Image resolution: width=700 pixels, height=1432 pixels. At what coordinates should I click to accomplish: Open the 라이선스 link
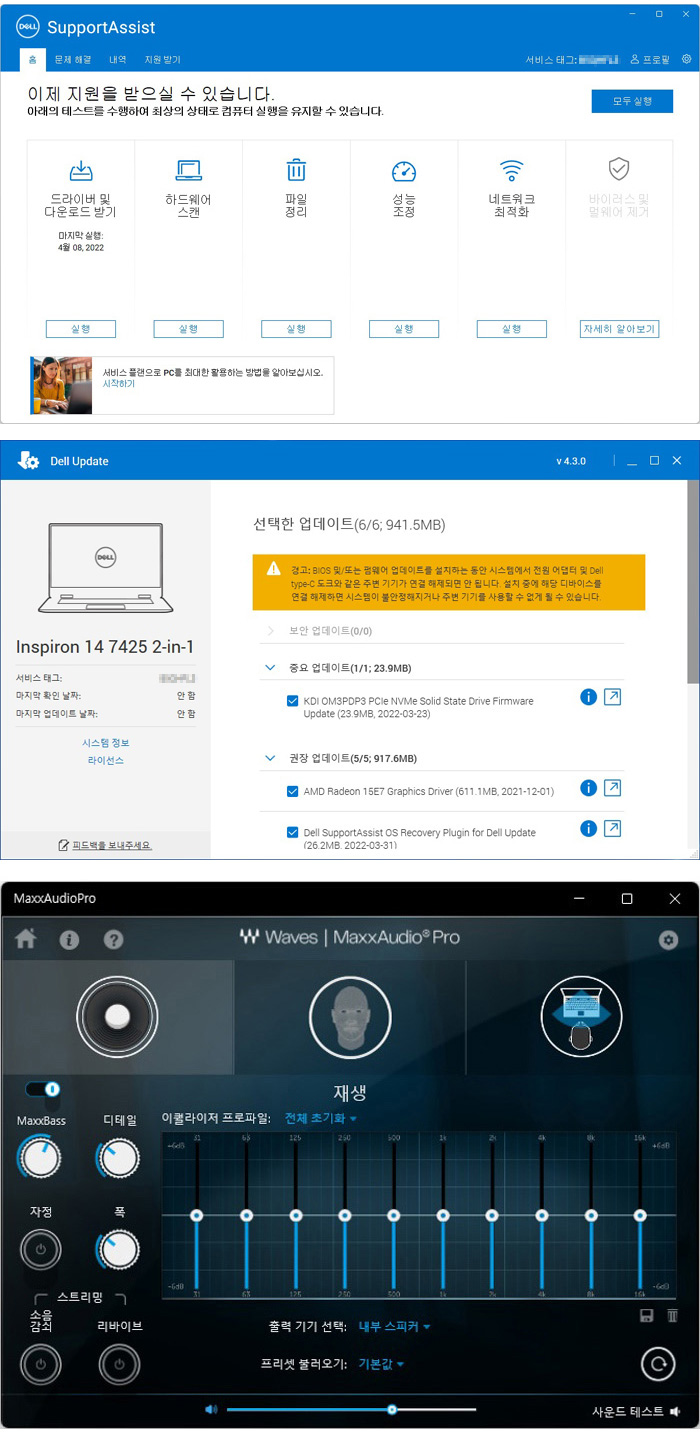[x=105, y=761]
